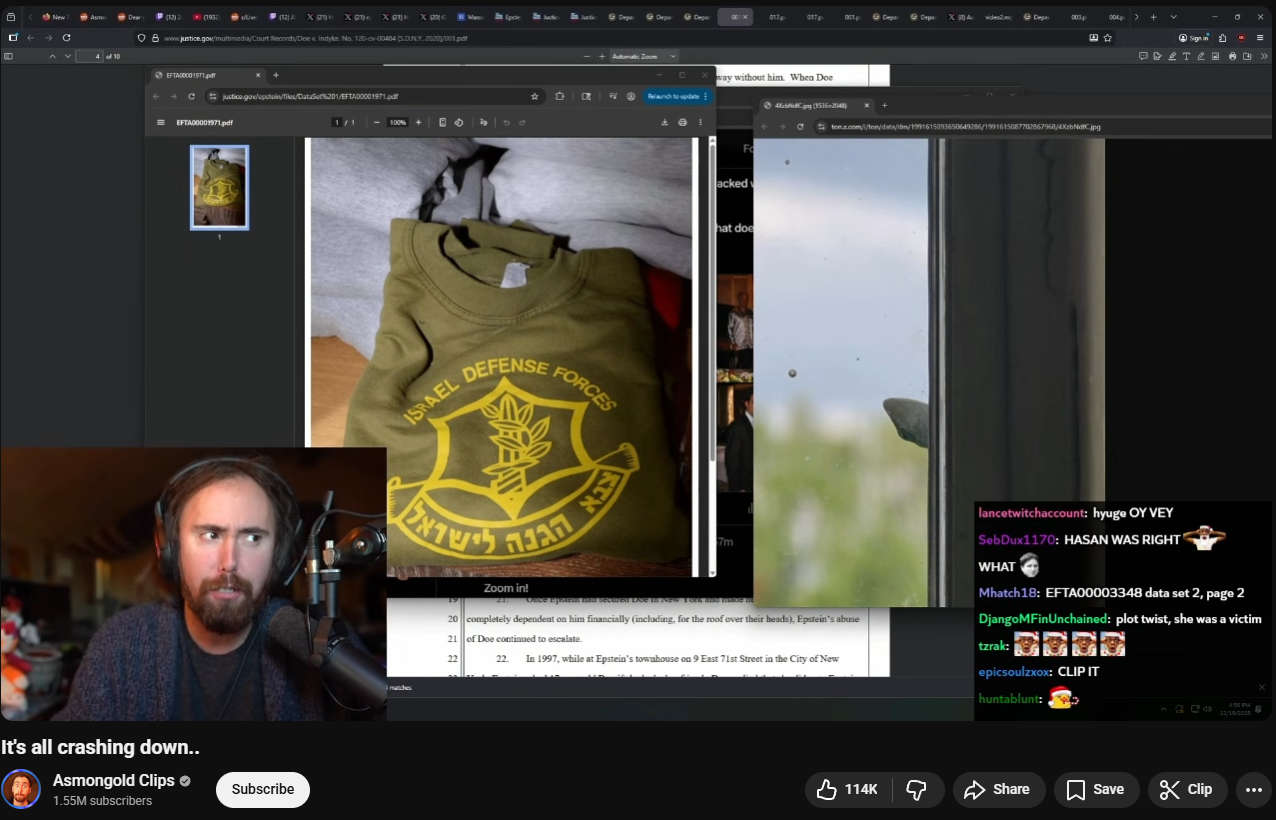Toggle the Firefox PDF sidebar button
The image size is (1276, 820).
(9, 56)
